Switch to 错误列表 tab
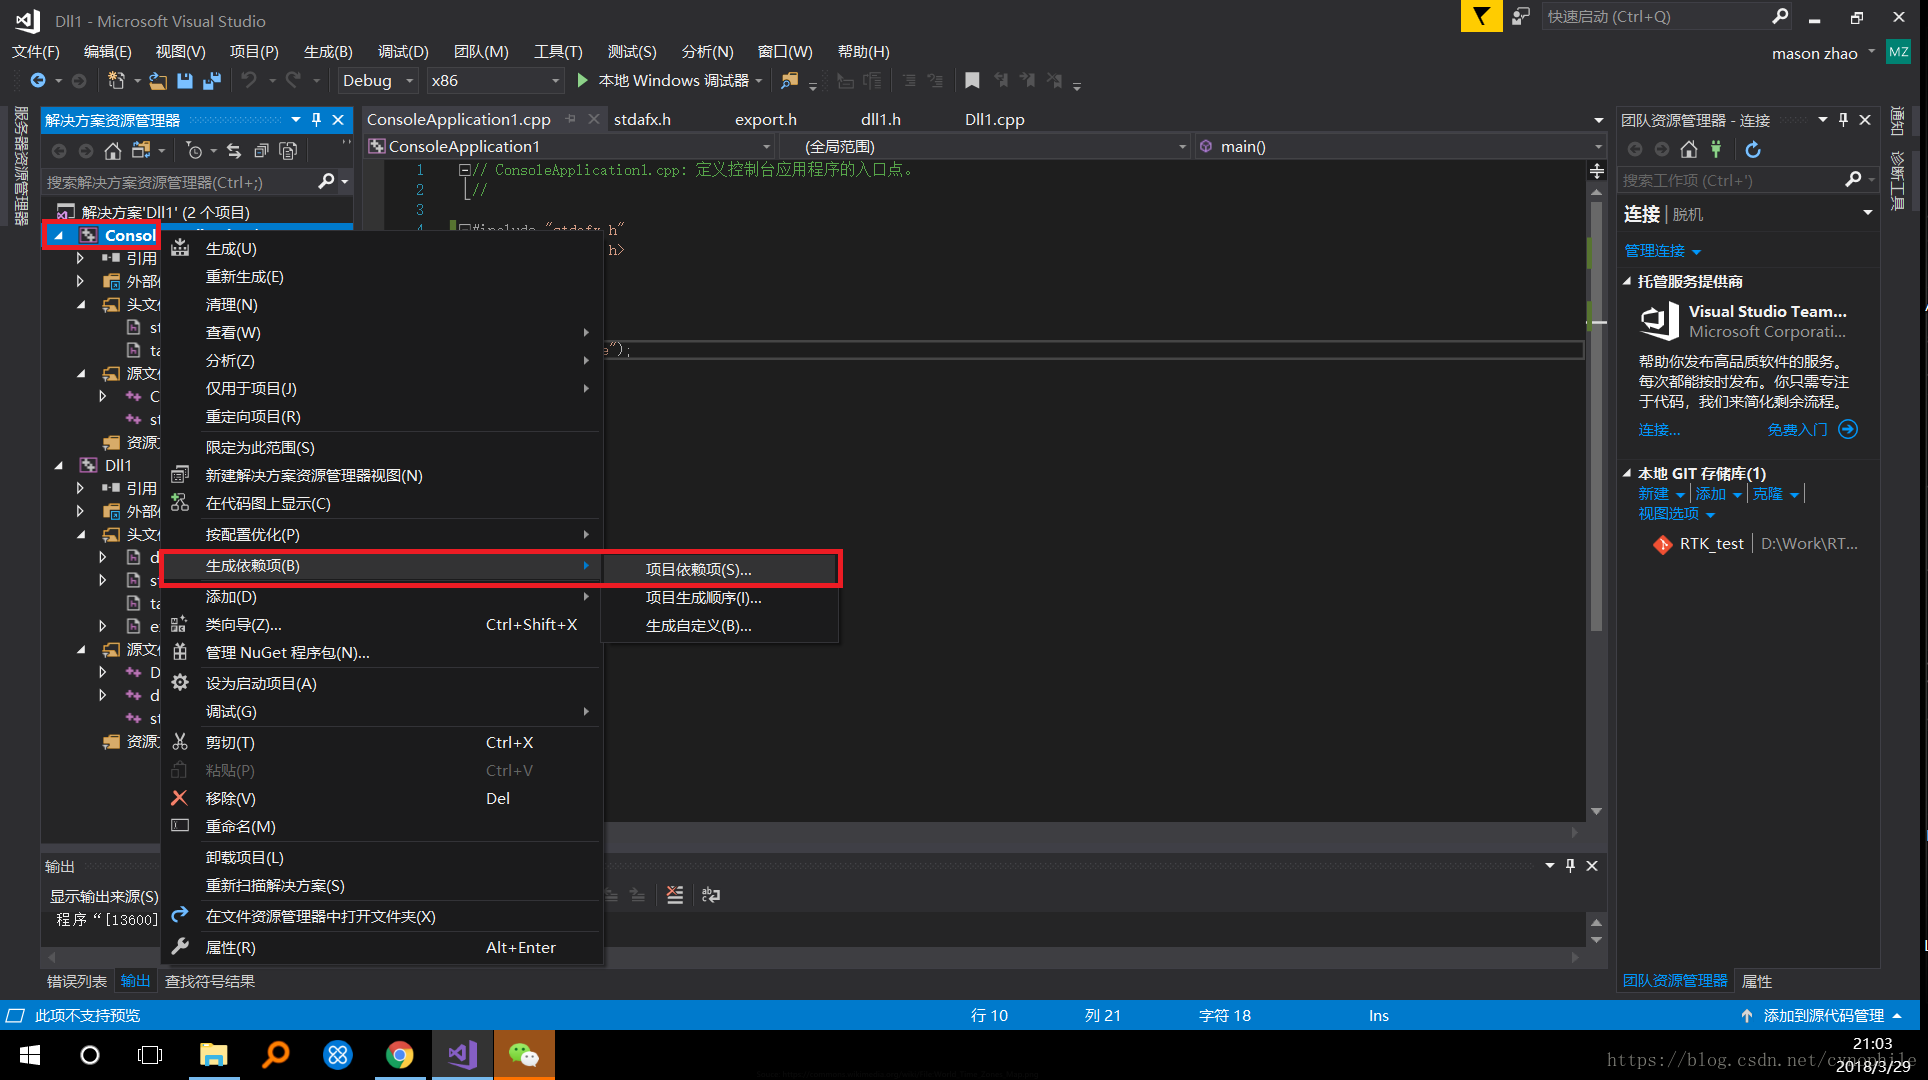Screen dimensions: 1928x1080 pyautogui.click(x=77, y=981)
